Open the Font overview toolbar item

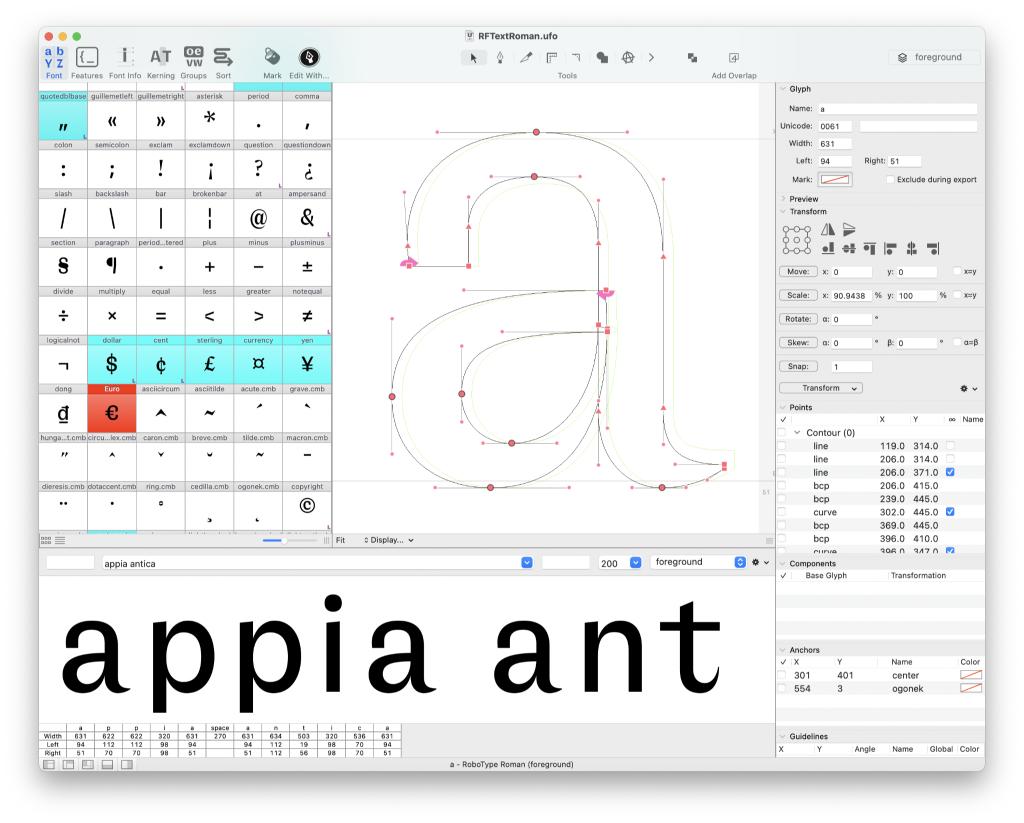pos(54,63)
